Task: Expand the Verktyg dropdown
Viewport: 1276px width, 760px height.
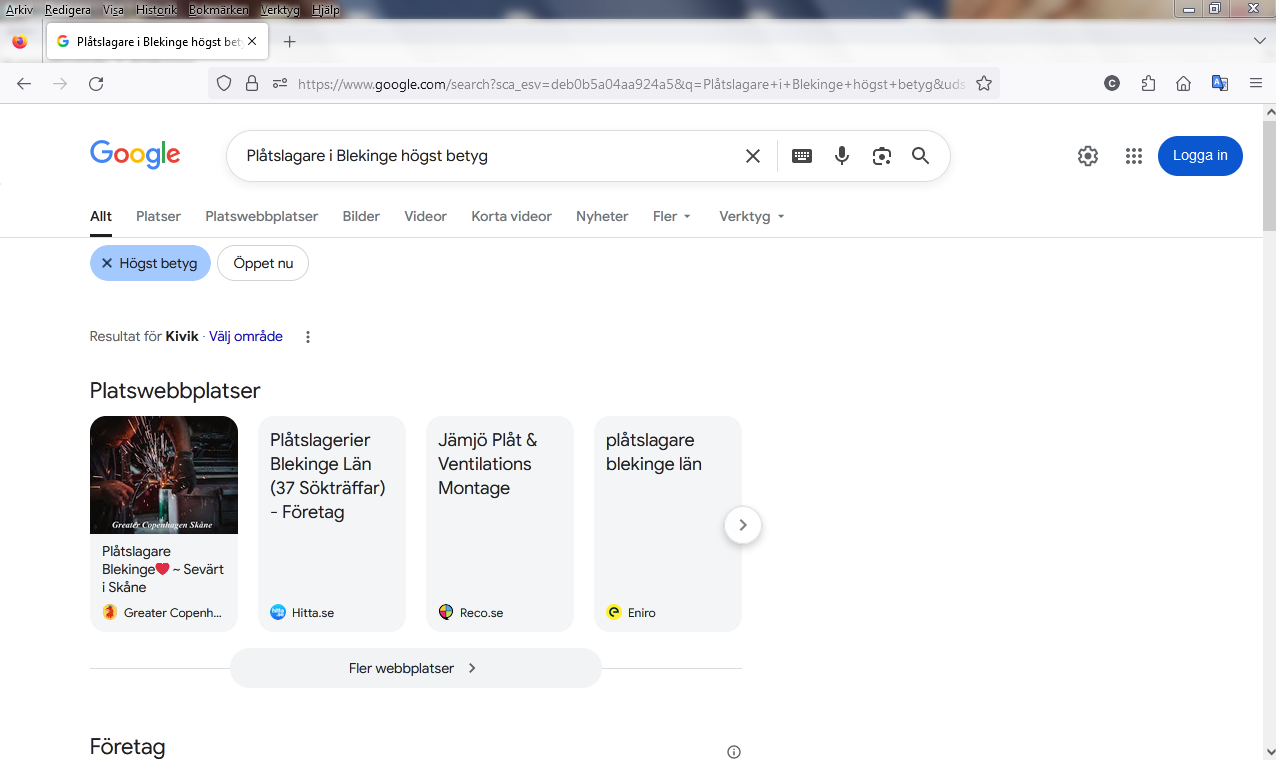Action: [751, 216]
